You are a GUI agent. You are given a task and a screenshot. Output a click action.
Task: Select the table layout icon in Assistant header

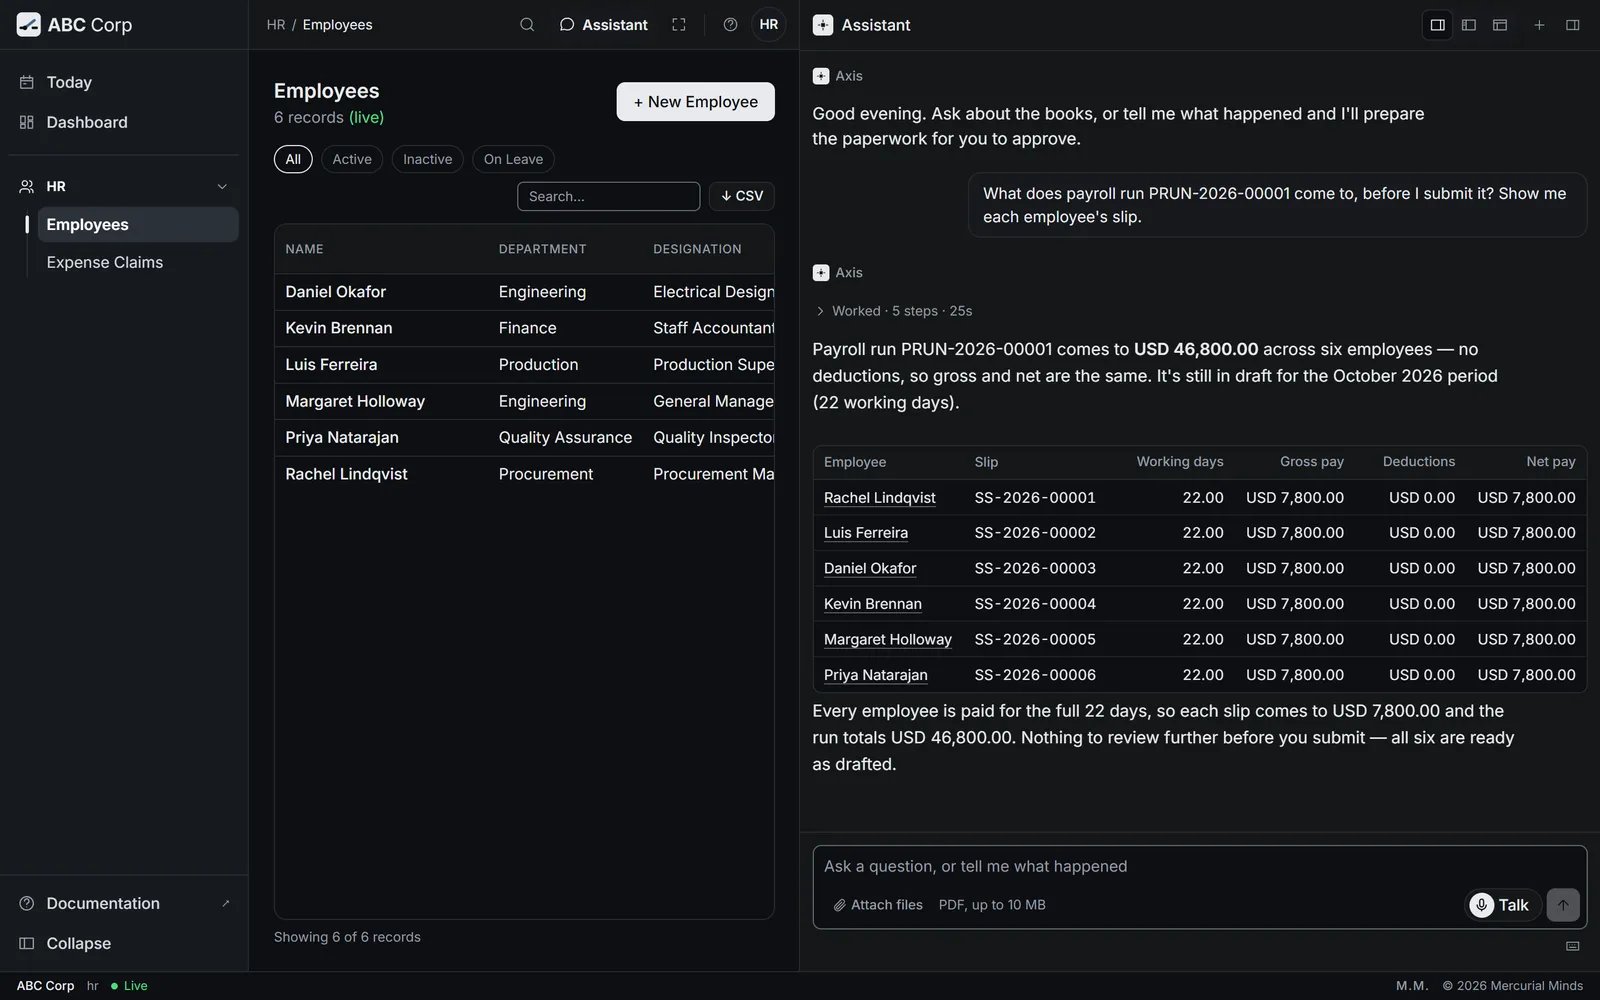pos(1500,25)
